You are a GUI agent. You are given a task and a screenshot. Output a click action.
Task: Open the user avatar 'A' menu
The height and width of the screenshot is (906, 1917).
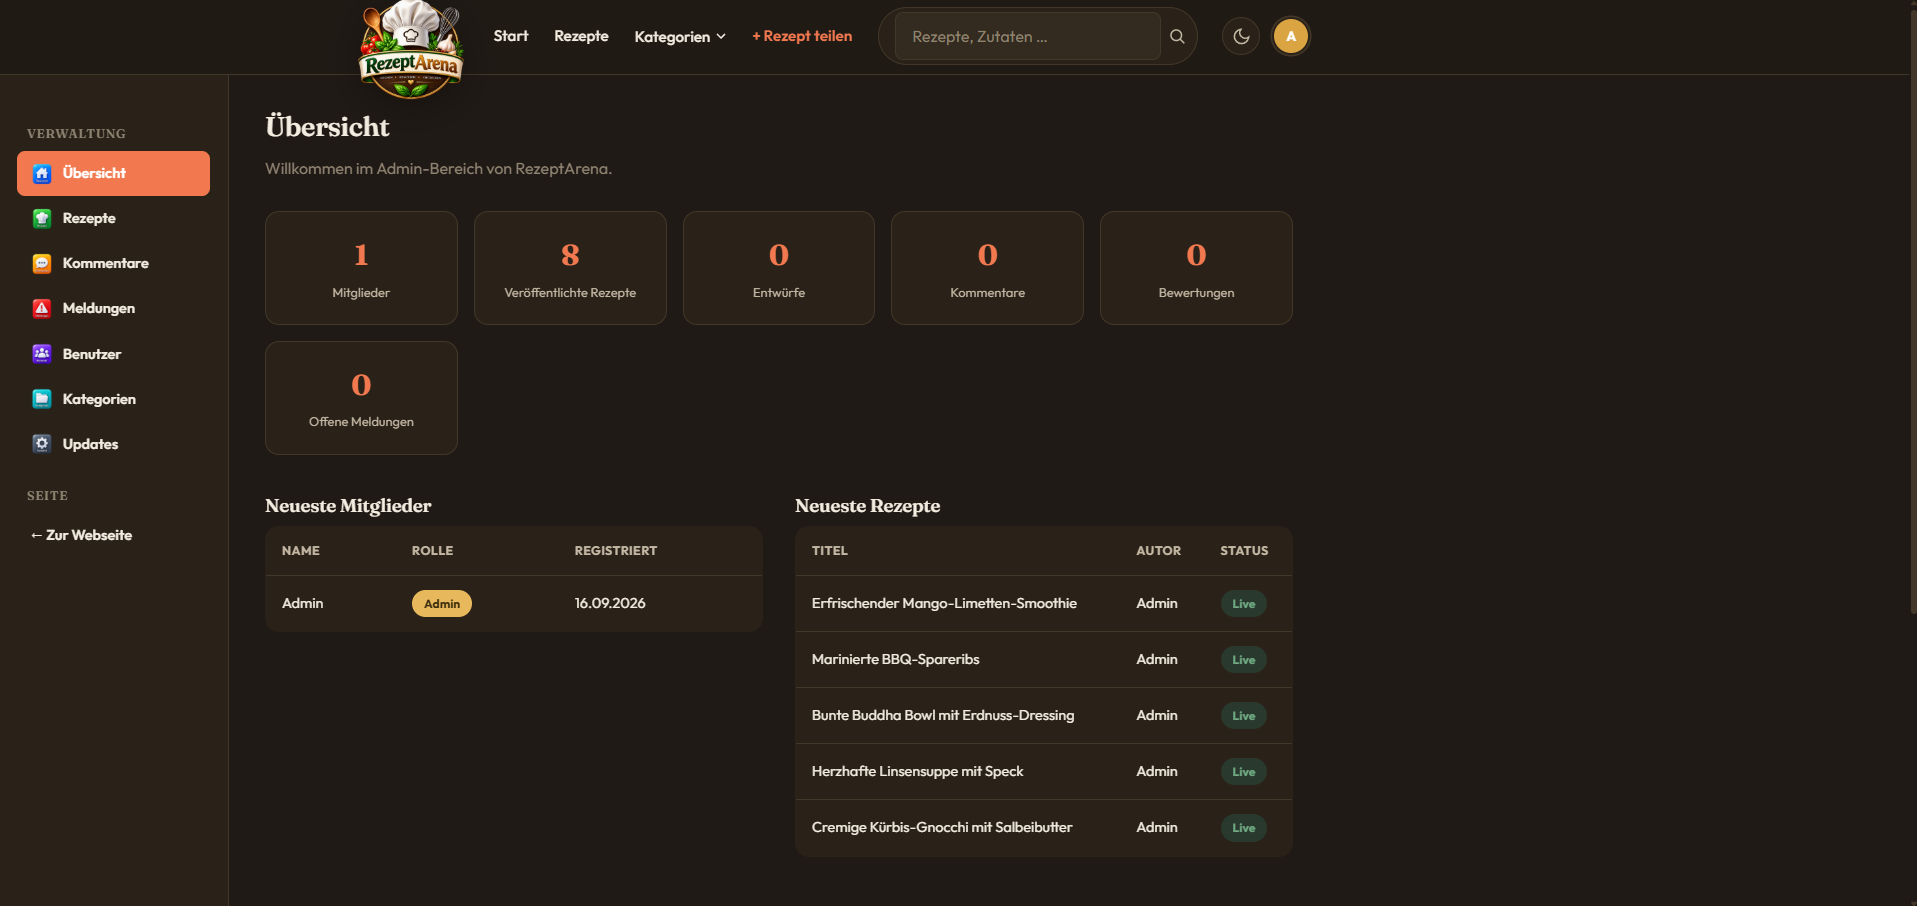[x=1291, y=37]
